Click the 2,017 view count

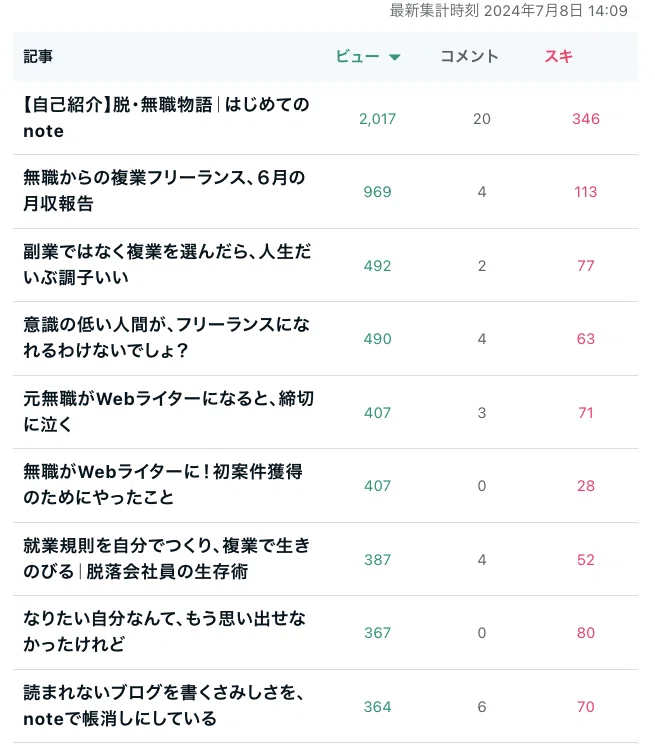[377, 119]
